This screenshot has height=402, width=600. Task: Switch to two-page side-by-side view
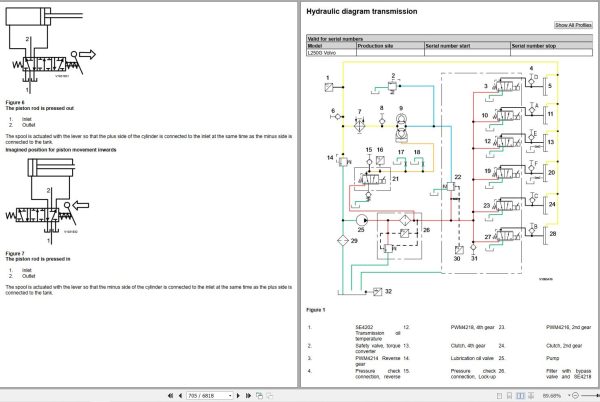520,395
